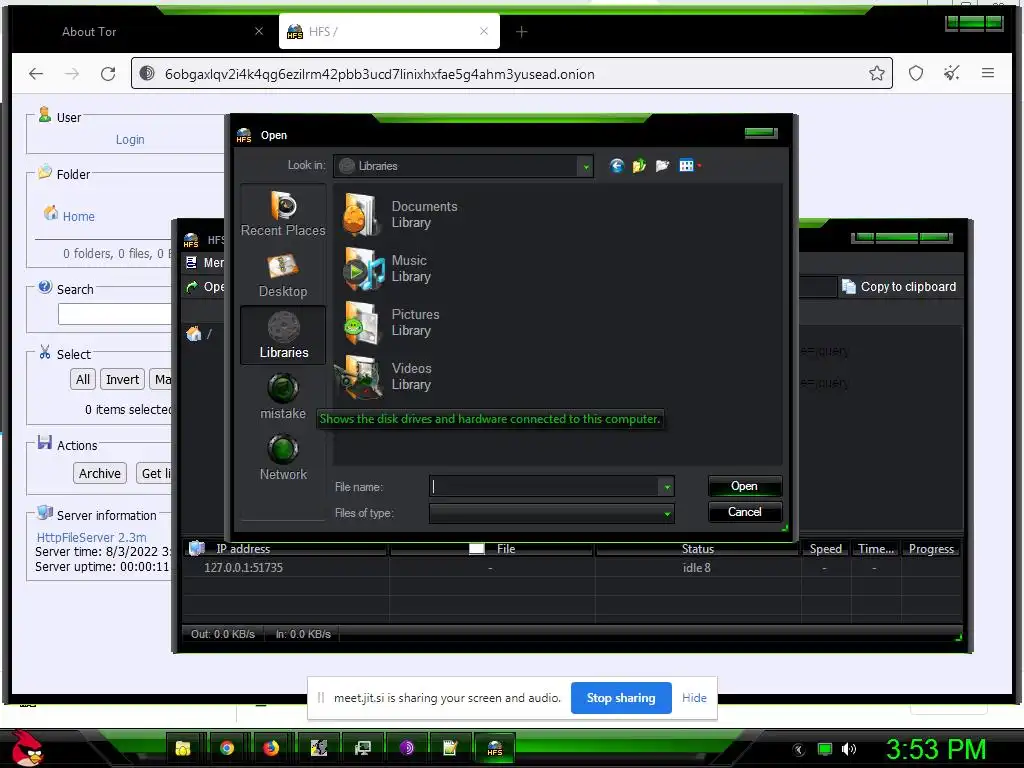Click the New Identity broom icon
1024x768 pixels.
pyautogui.click(x=952, y=73)
